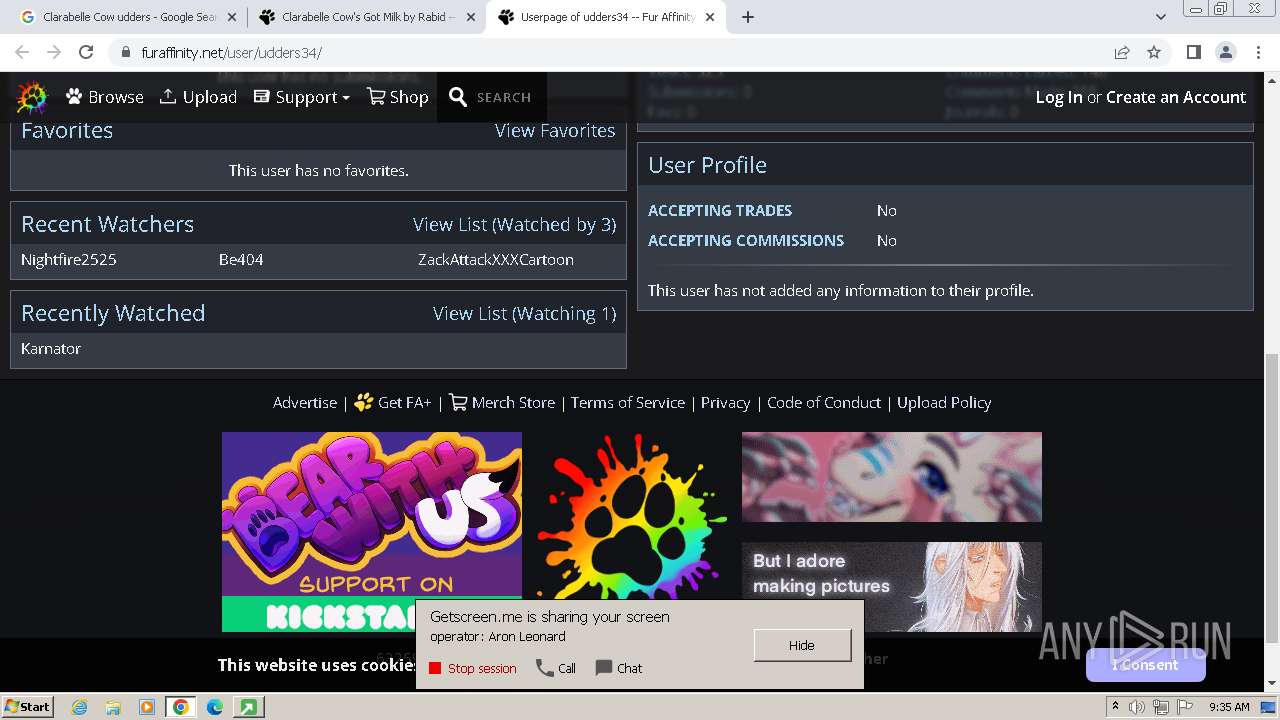Open View Favorites link

555,130
